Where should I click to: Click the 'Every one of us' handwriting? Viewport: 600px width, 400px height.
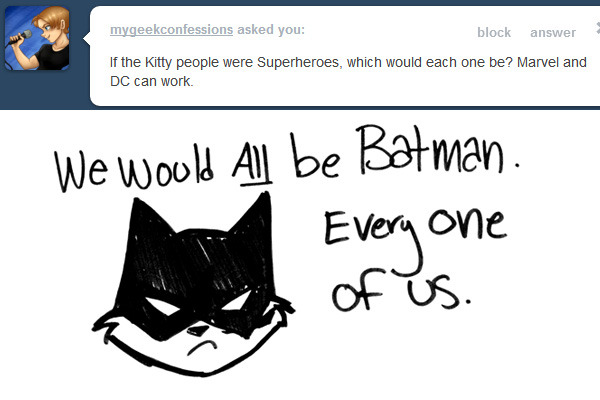pyautogui.click(x=416, y=260)
